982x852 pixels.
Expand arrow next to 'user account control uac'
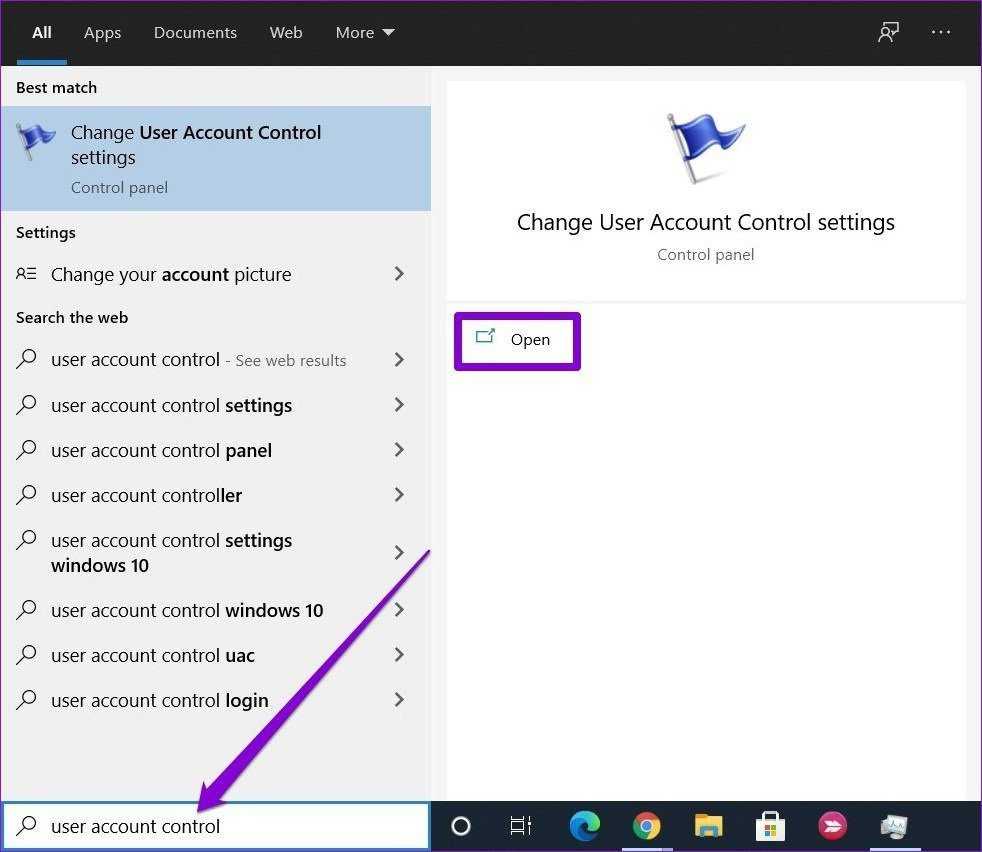[x=399, y=655]
